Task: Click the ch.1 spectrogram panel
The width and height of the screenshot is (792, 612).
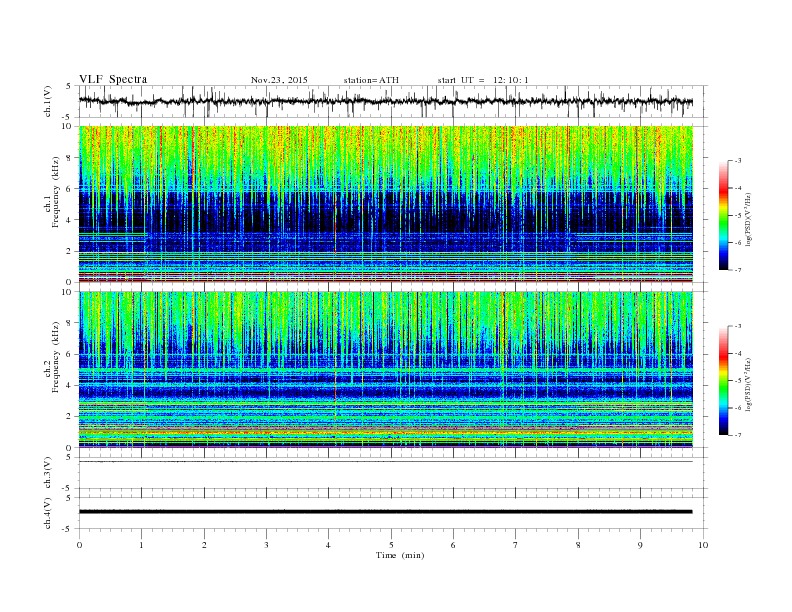Action: 386,204
